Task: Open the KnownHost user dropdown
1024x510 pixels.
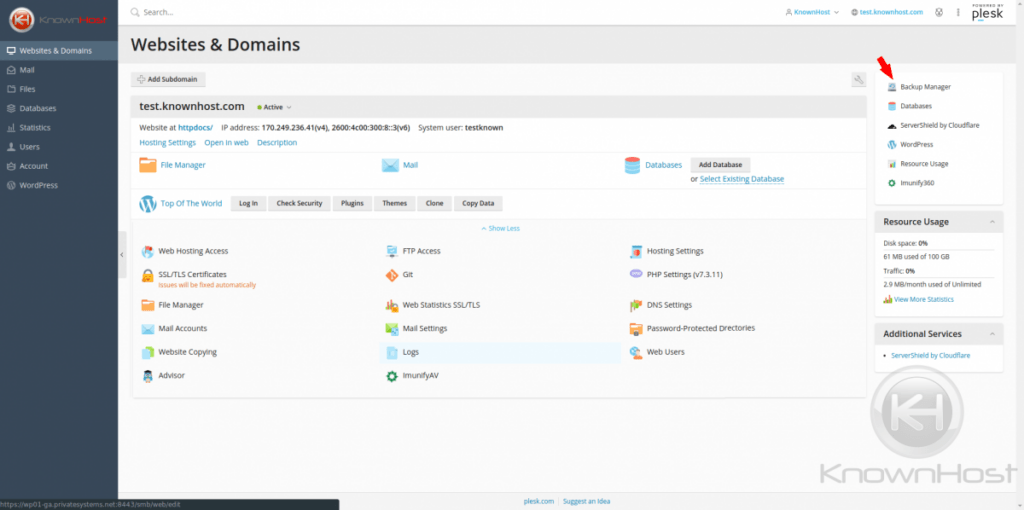Action: [812, 12]
